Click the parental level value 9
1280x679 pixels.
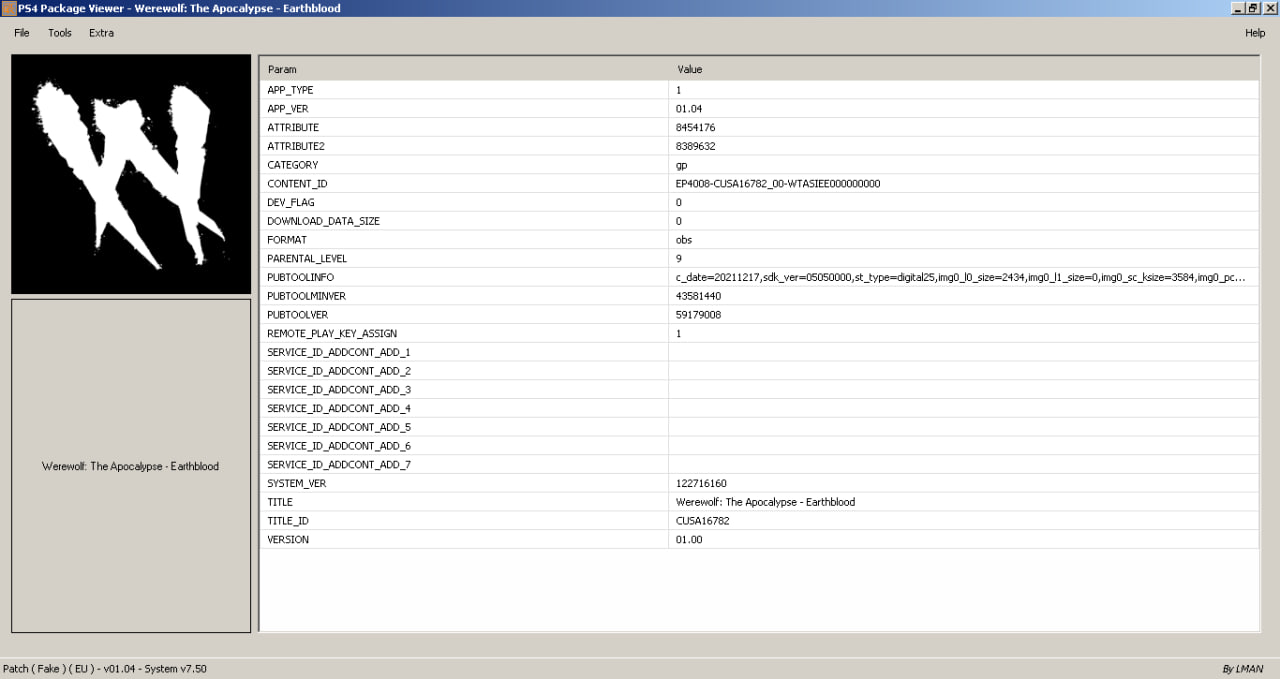[x=679, y=258]
